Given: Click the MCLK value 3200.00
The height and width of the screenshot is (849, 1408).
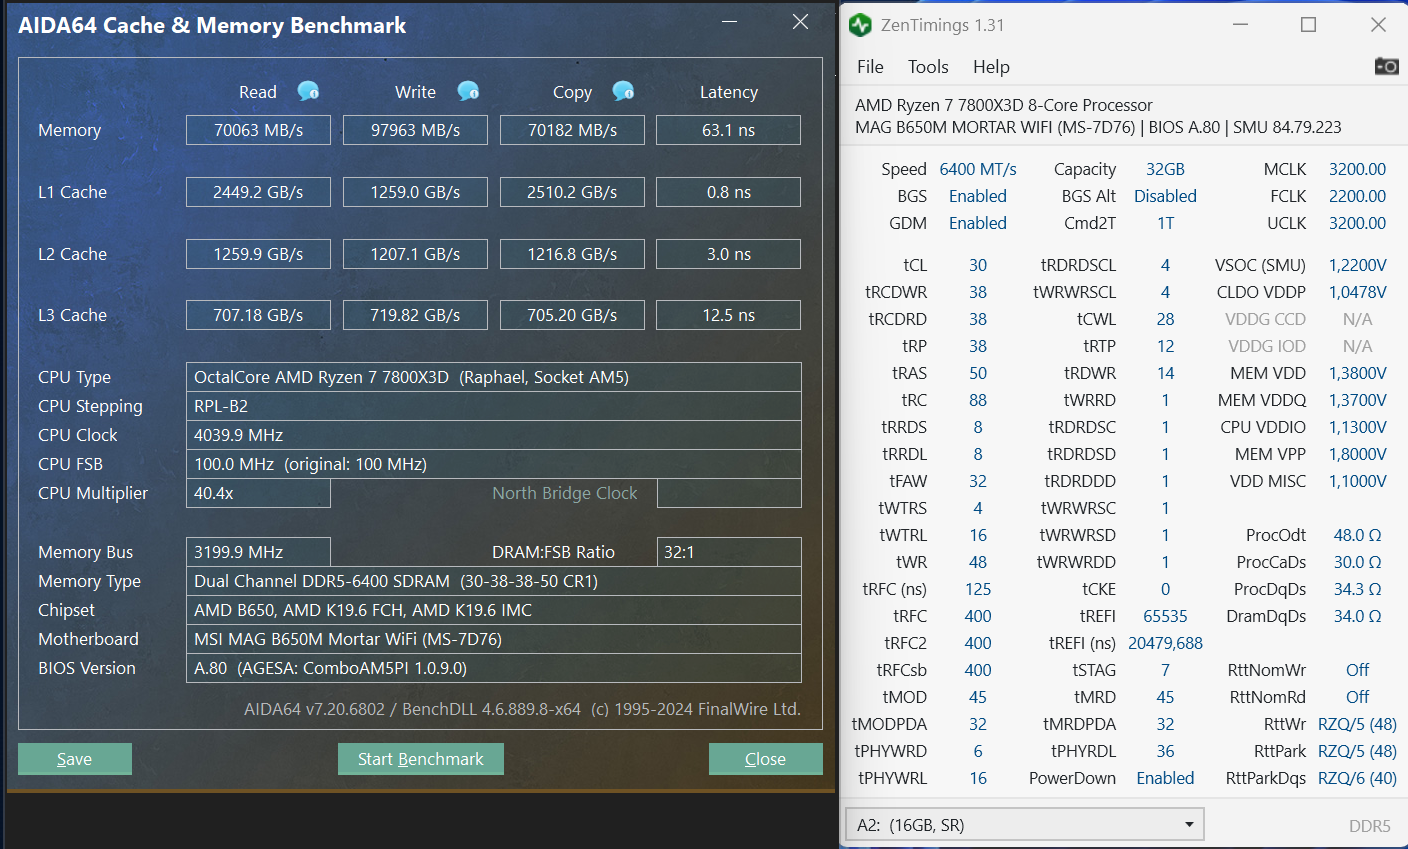Looking at the screenshot, I should click(1357, 169).
